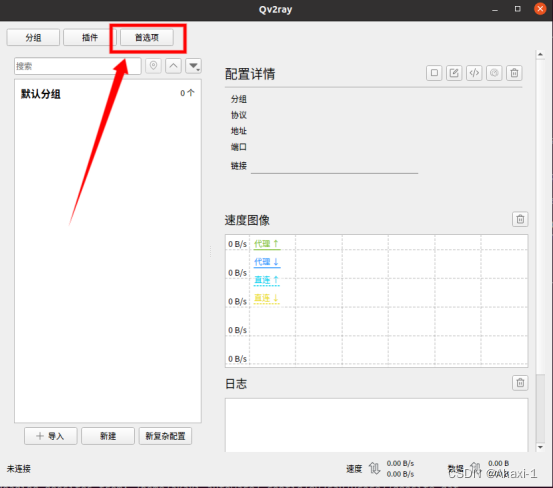Click the edit connection pencil icon

[454, 73]
